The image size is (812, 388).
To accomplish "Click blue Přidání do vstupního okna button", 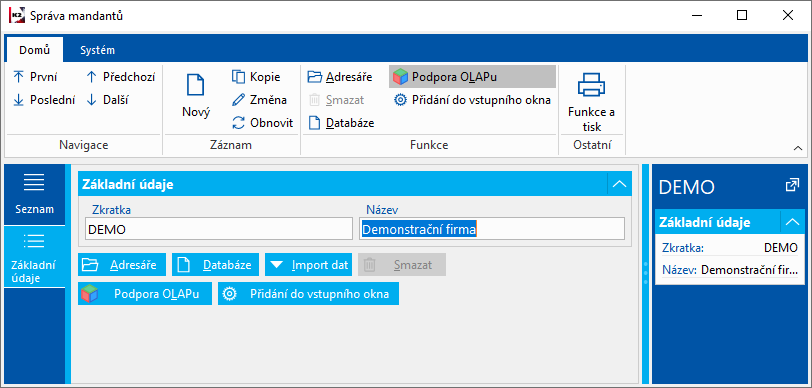I will [308, 294].
